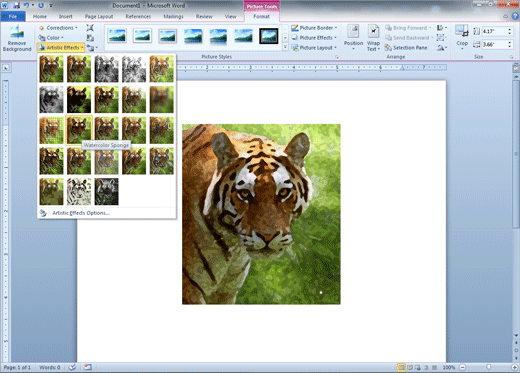Switch to the Insert tab
520x373 pixels.
click(66, 16)
